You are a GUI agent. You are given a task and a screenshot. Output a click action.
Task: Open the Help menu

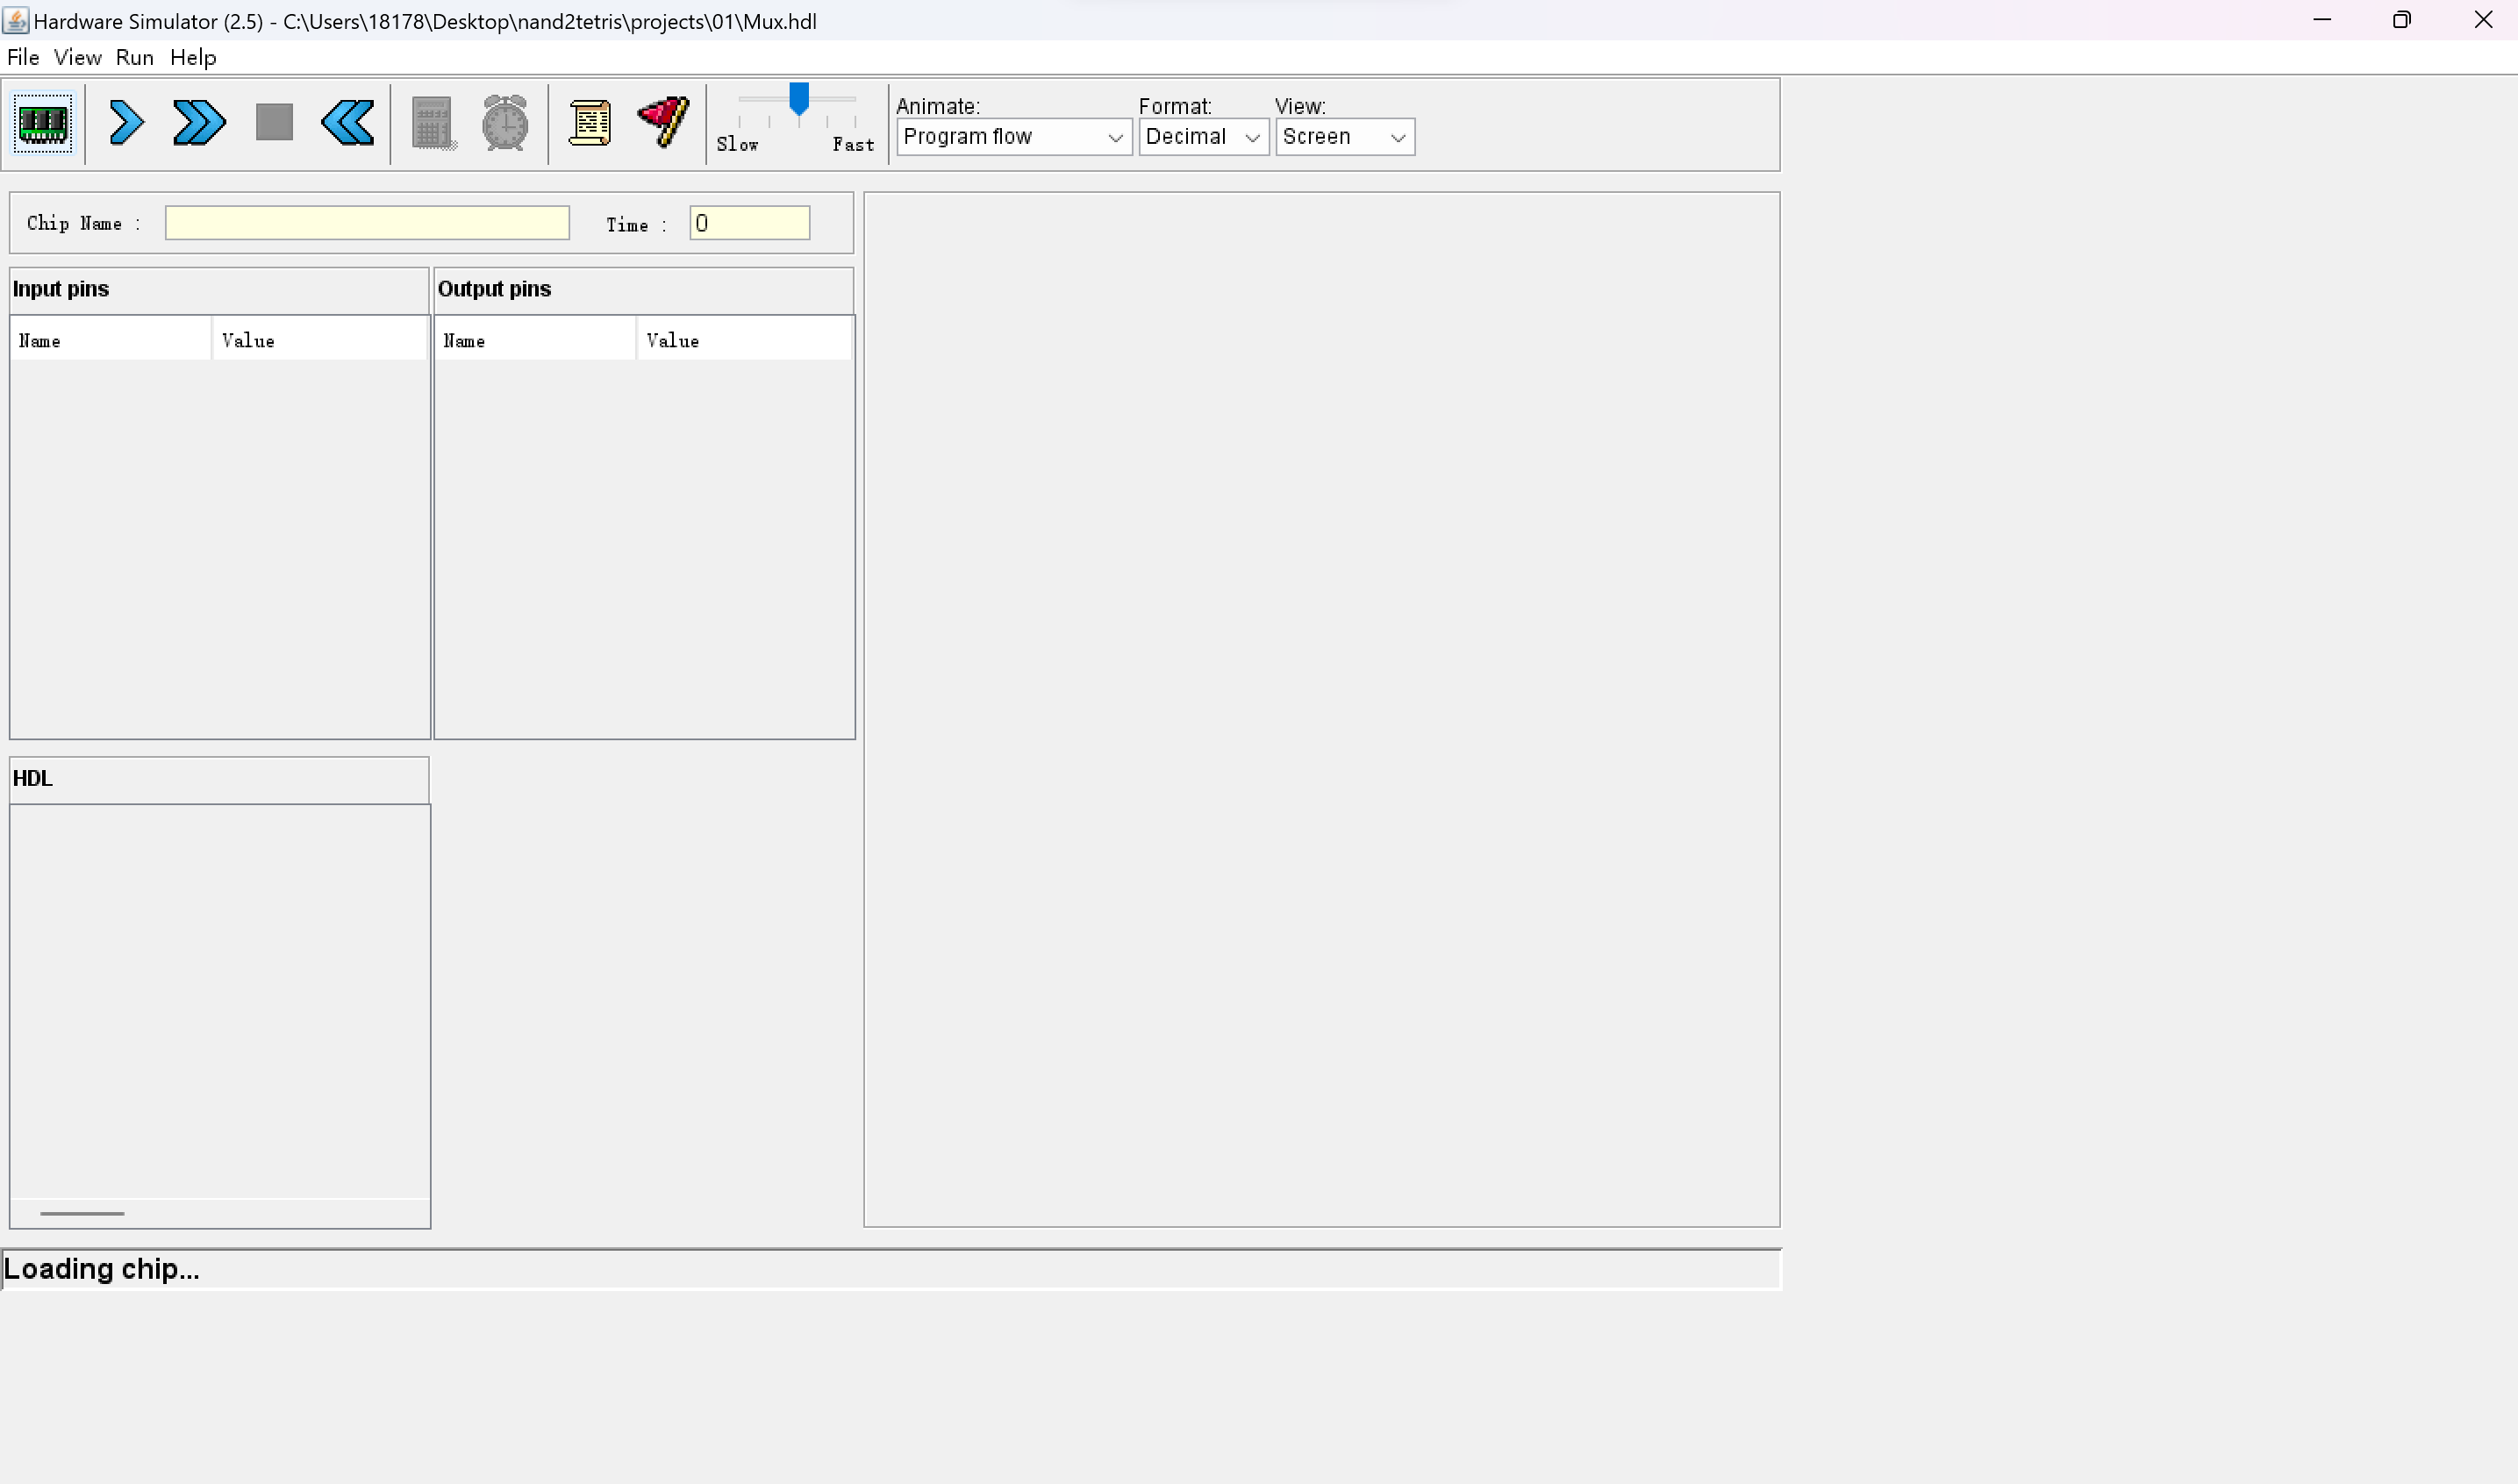click(193, 57)
